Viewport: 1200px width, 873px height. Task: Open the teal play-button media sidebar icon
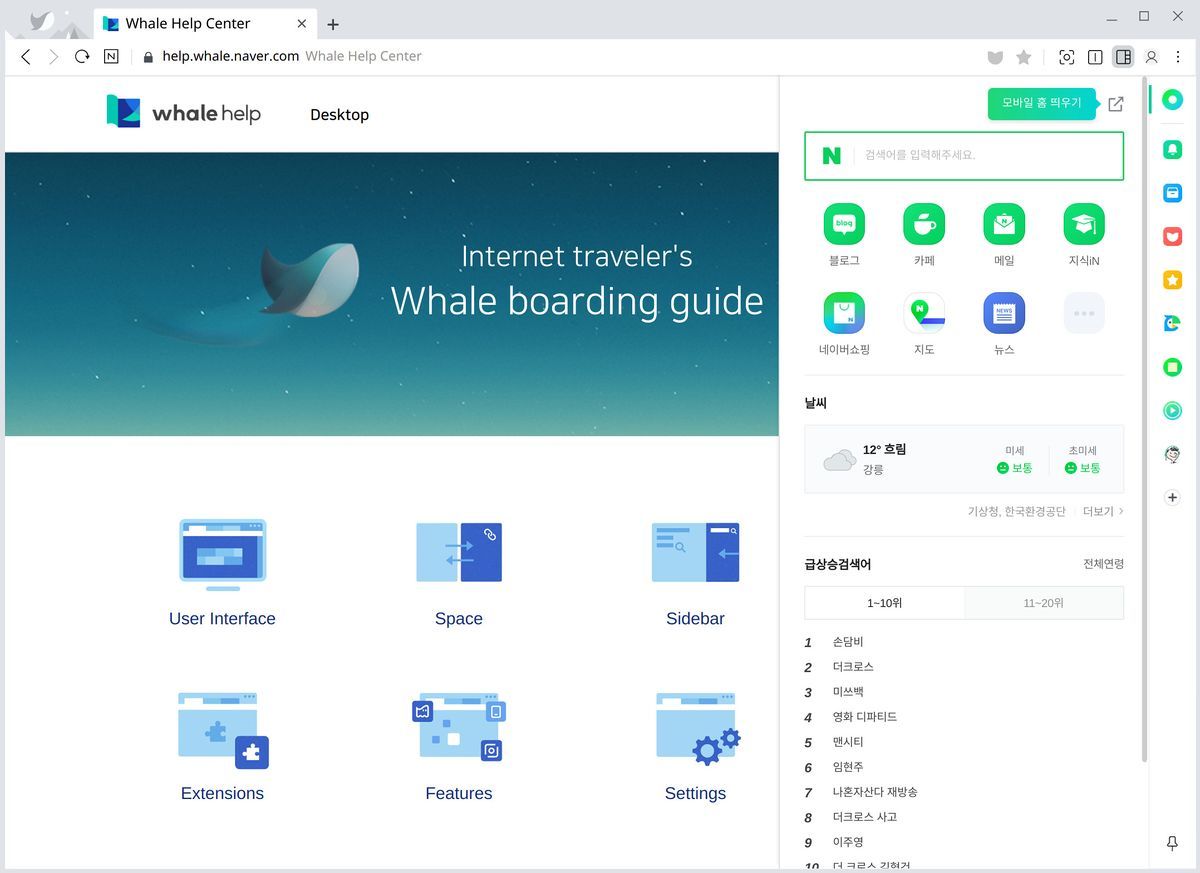(1173, 410)
